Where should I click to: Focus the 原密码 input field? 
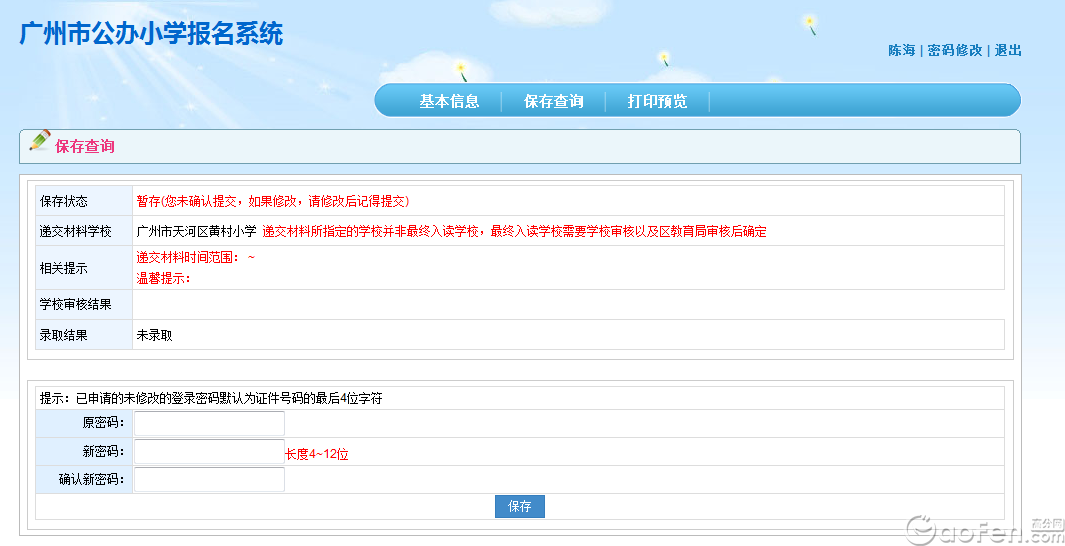click(209, 424)
